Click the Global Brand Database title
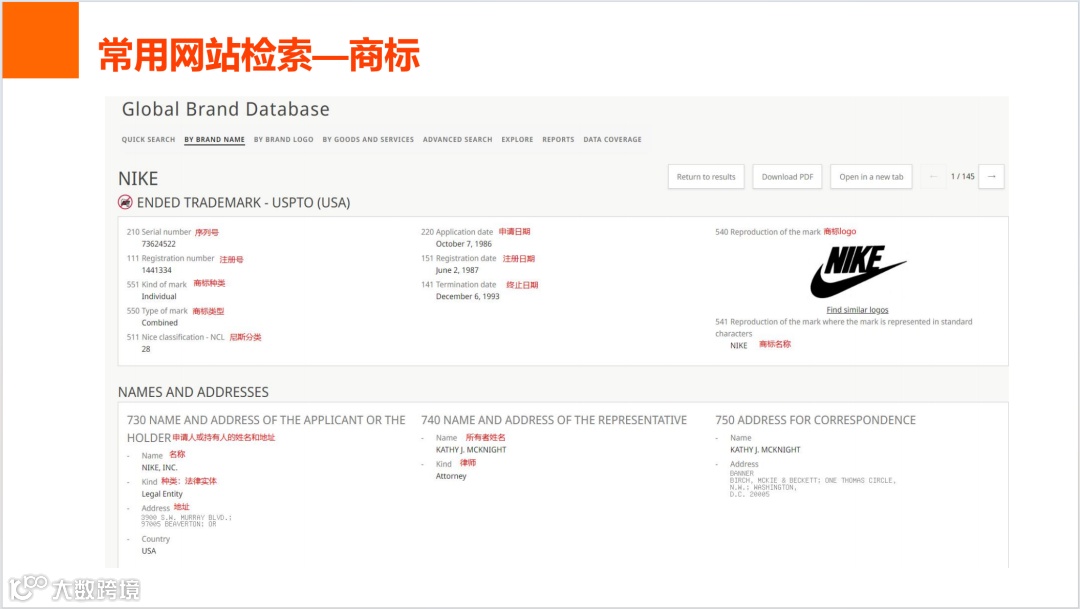1080x609 pixels. point(226,110)
